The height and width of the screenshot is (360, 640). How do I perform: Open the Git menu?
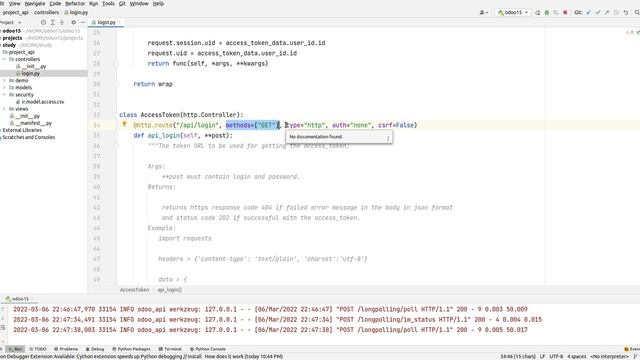(x=122, y=3)
